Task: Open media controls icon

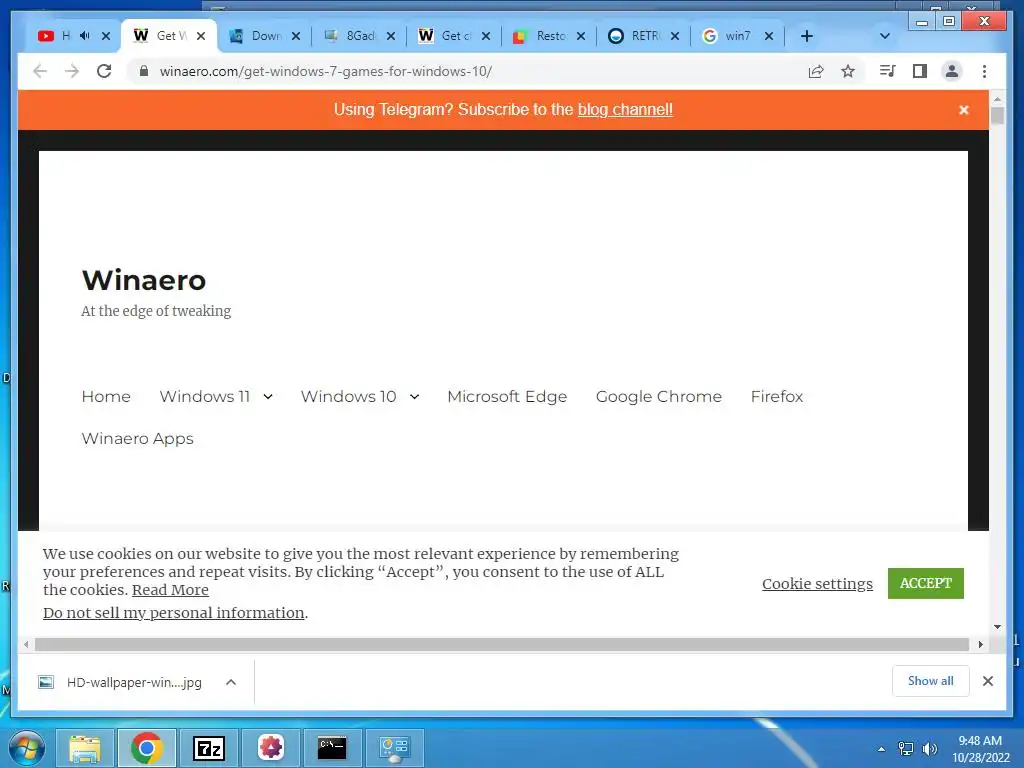Action: tap(888, 71)
